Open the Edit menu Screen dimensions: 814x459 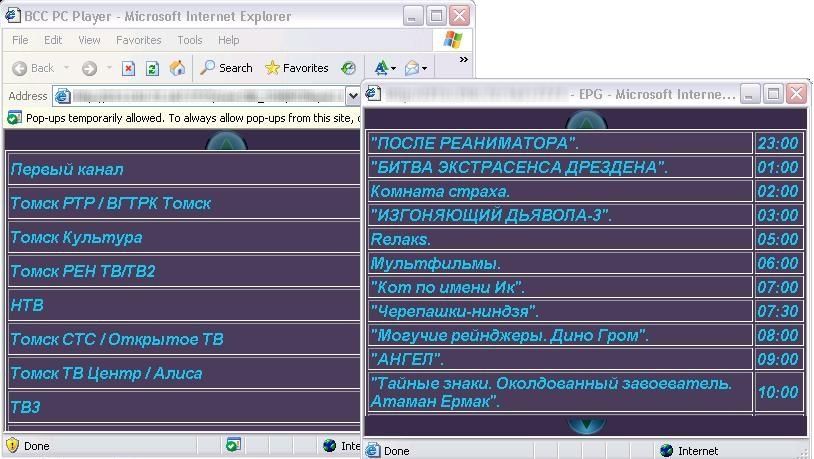click(53, 40)
